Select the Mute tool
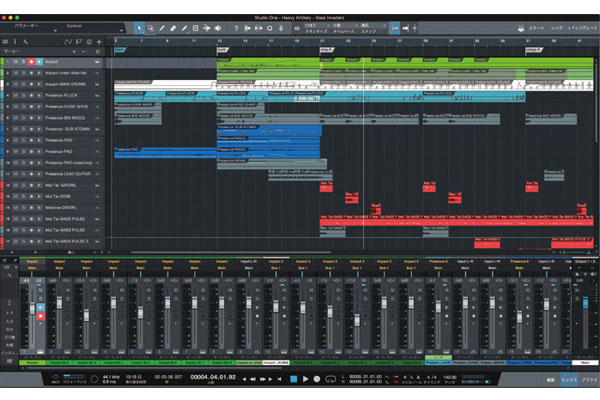Viewport: 600px width, 400px height. coord(195,28)
